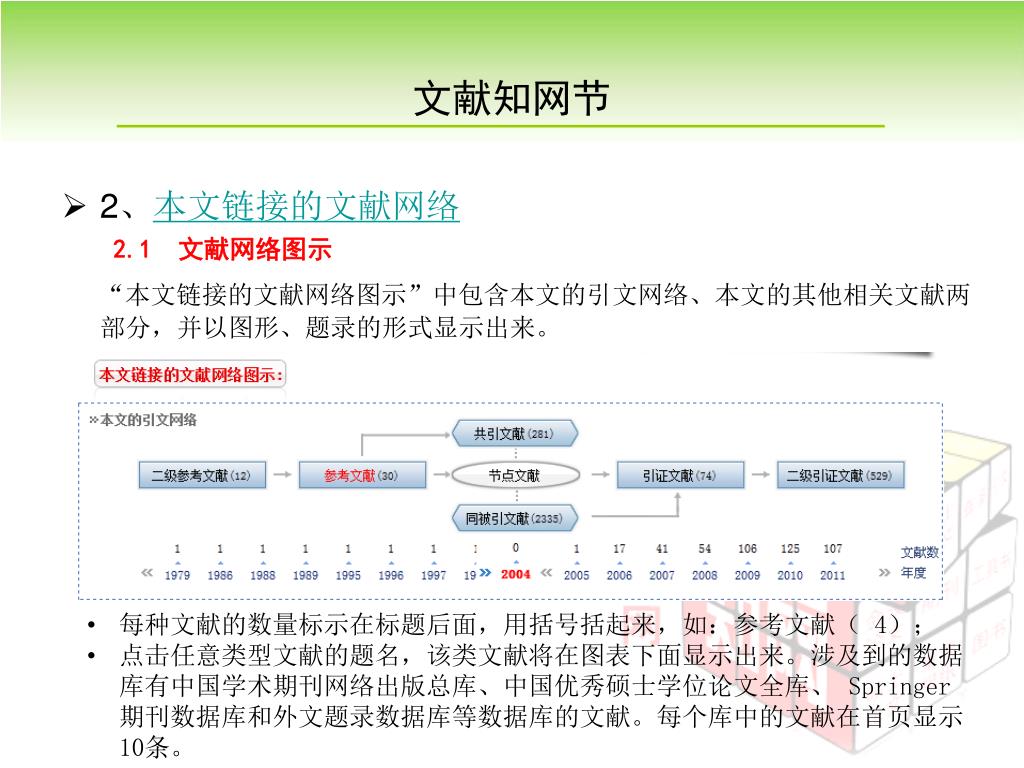
Task: Select year 2007 on the timeline
Action: 662,575
